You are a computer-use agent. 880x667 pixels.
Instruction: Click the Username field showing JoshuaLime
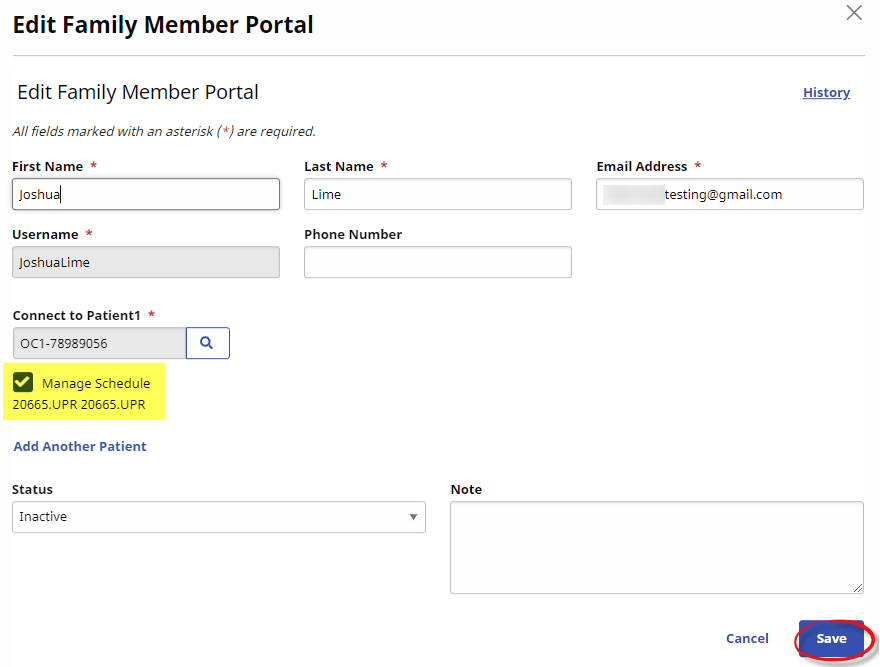click(146, 262)
